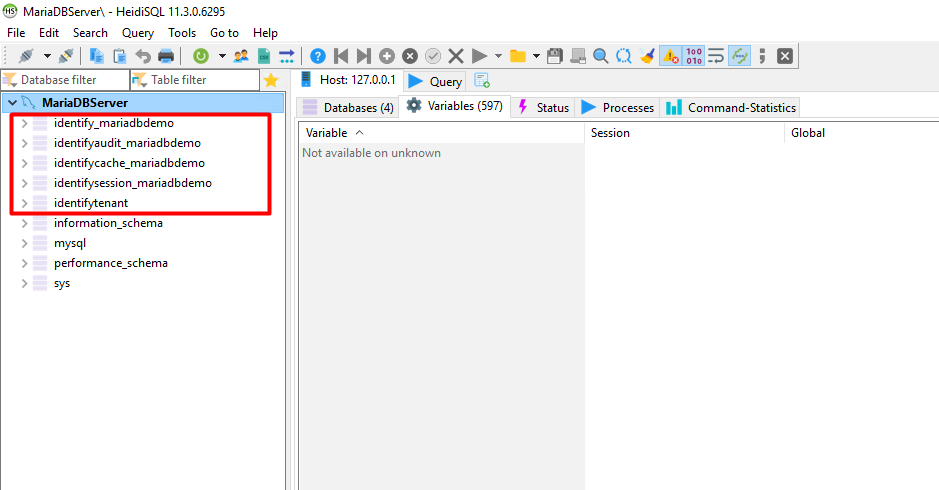Click the Copy toolbar icon
The image size is (939, 490).
tap(96, 56)
